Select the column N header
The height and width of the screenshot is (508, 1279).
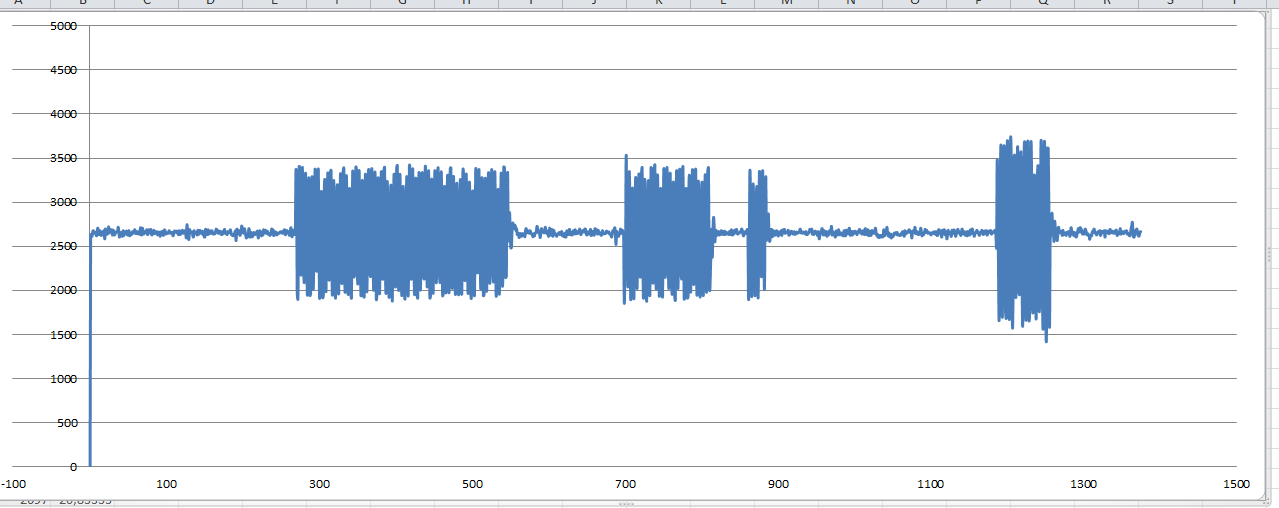(851, 3)
